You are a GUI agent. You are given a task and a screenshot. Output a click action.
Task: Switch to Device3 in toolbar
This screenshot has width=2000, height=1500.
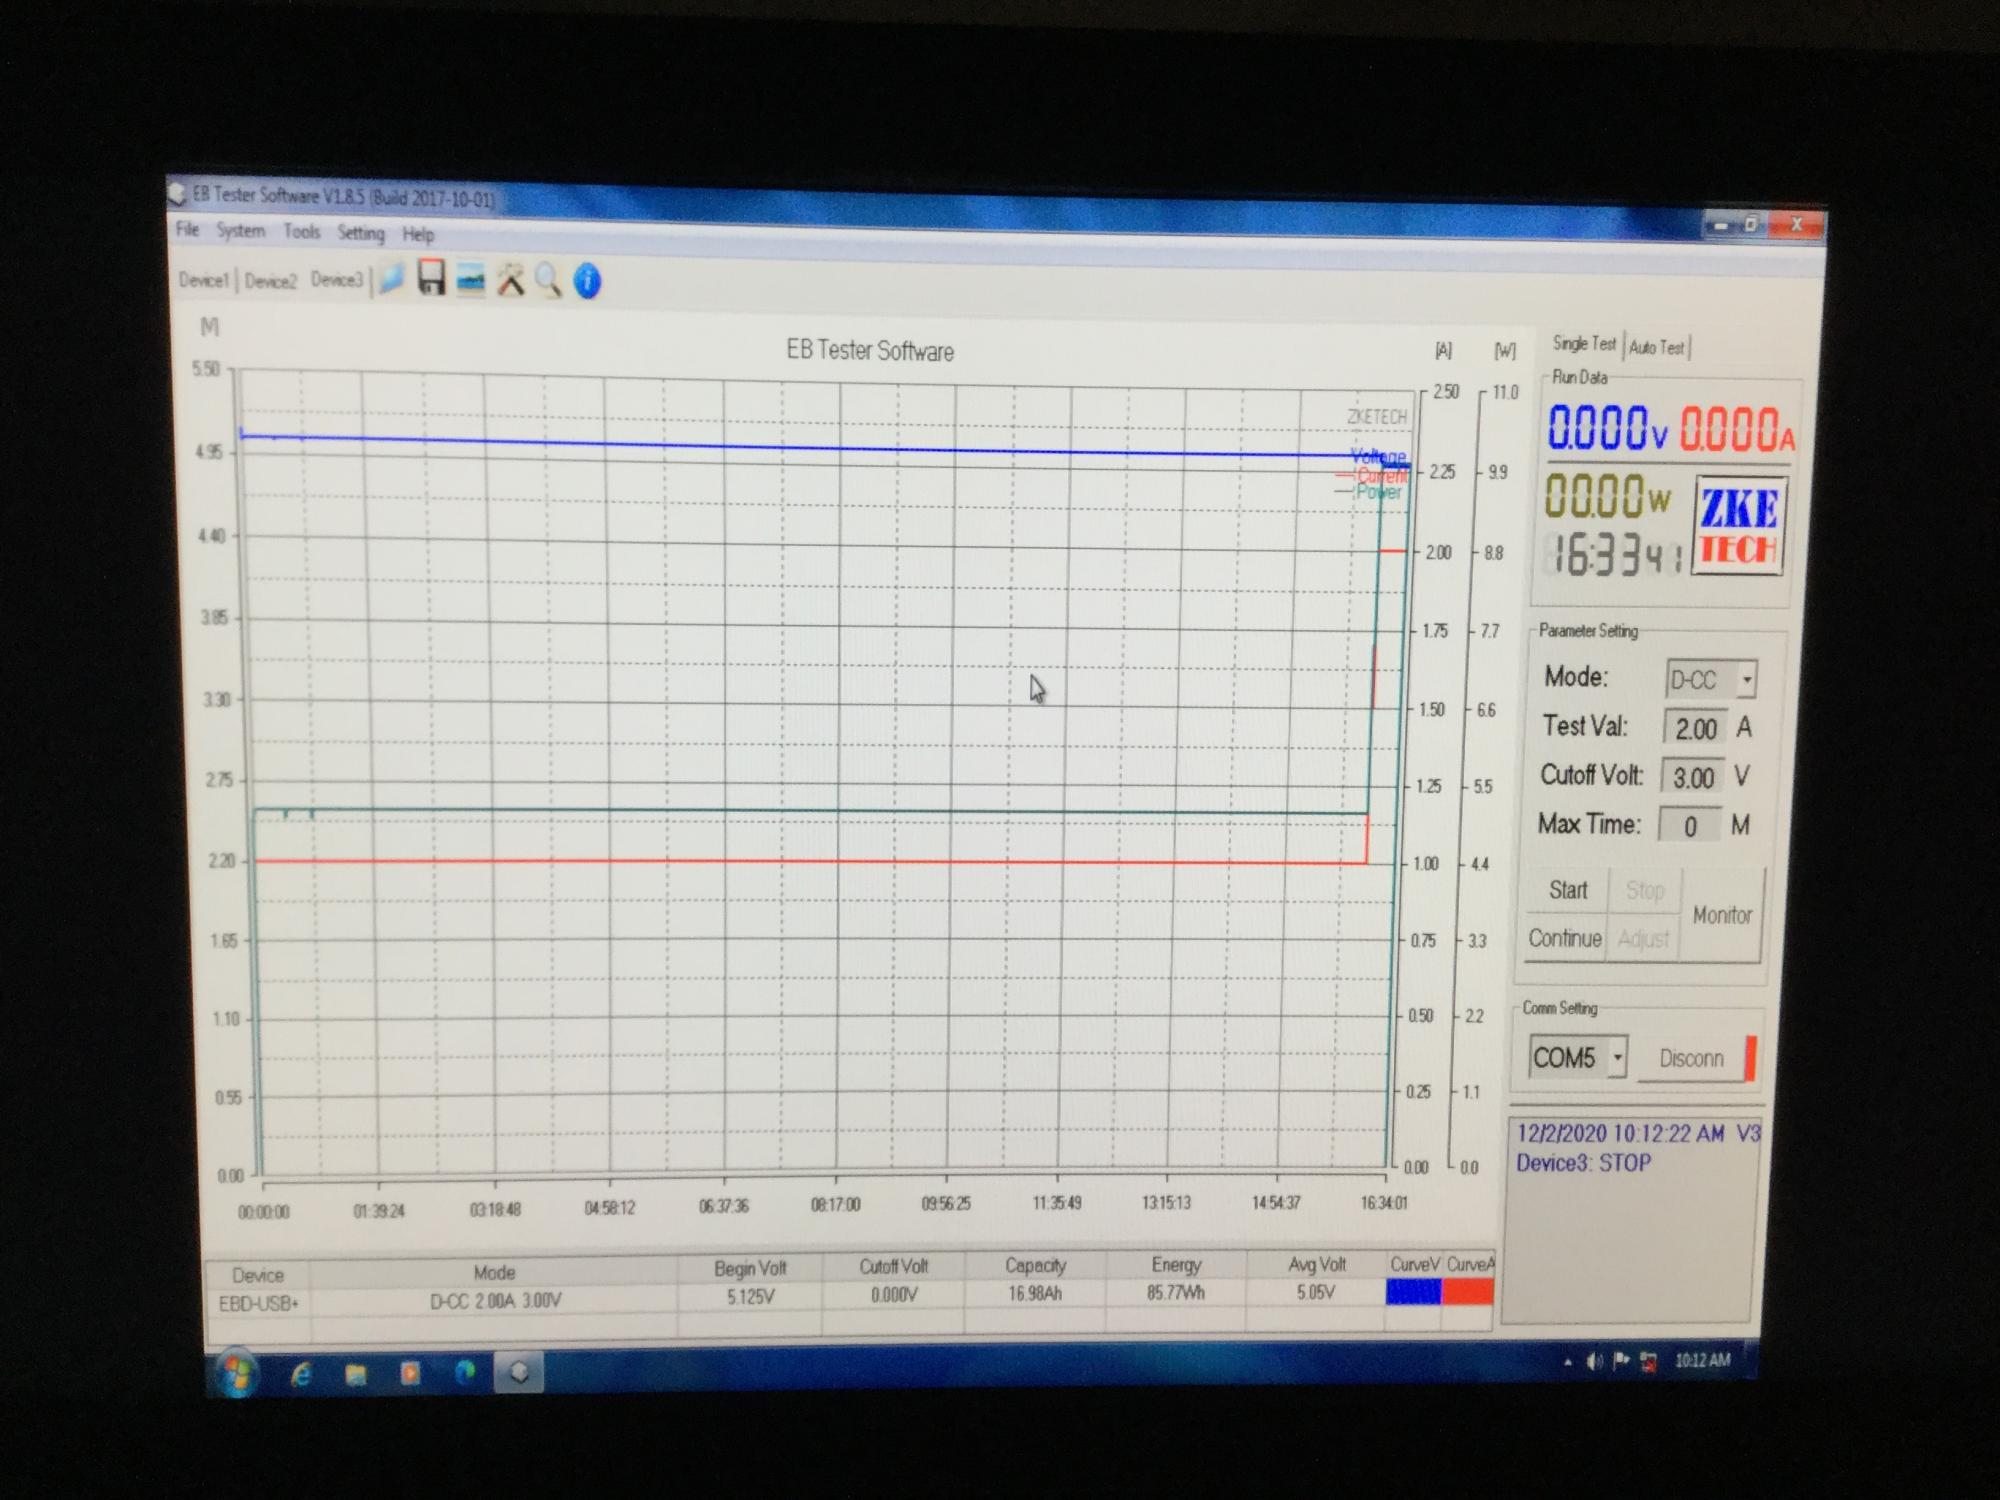[x=336, y=279]
